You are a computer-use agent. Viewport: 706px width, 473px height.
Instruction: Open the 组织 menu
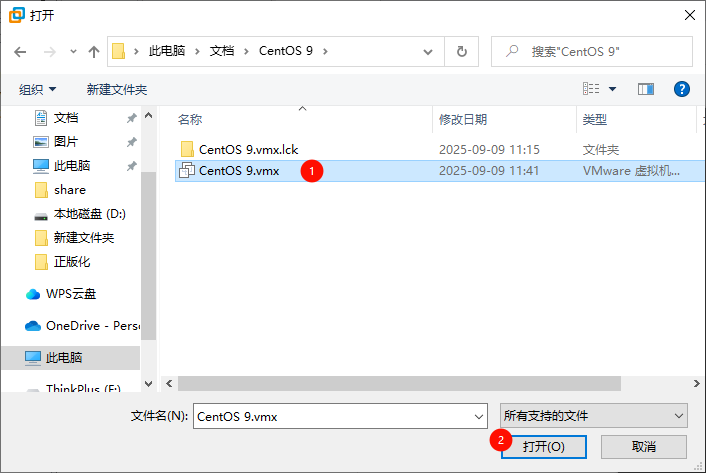(x=37, y=90)
